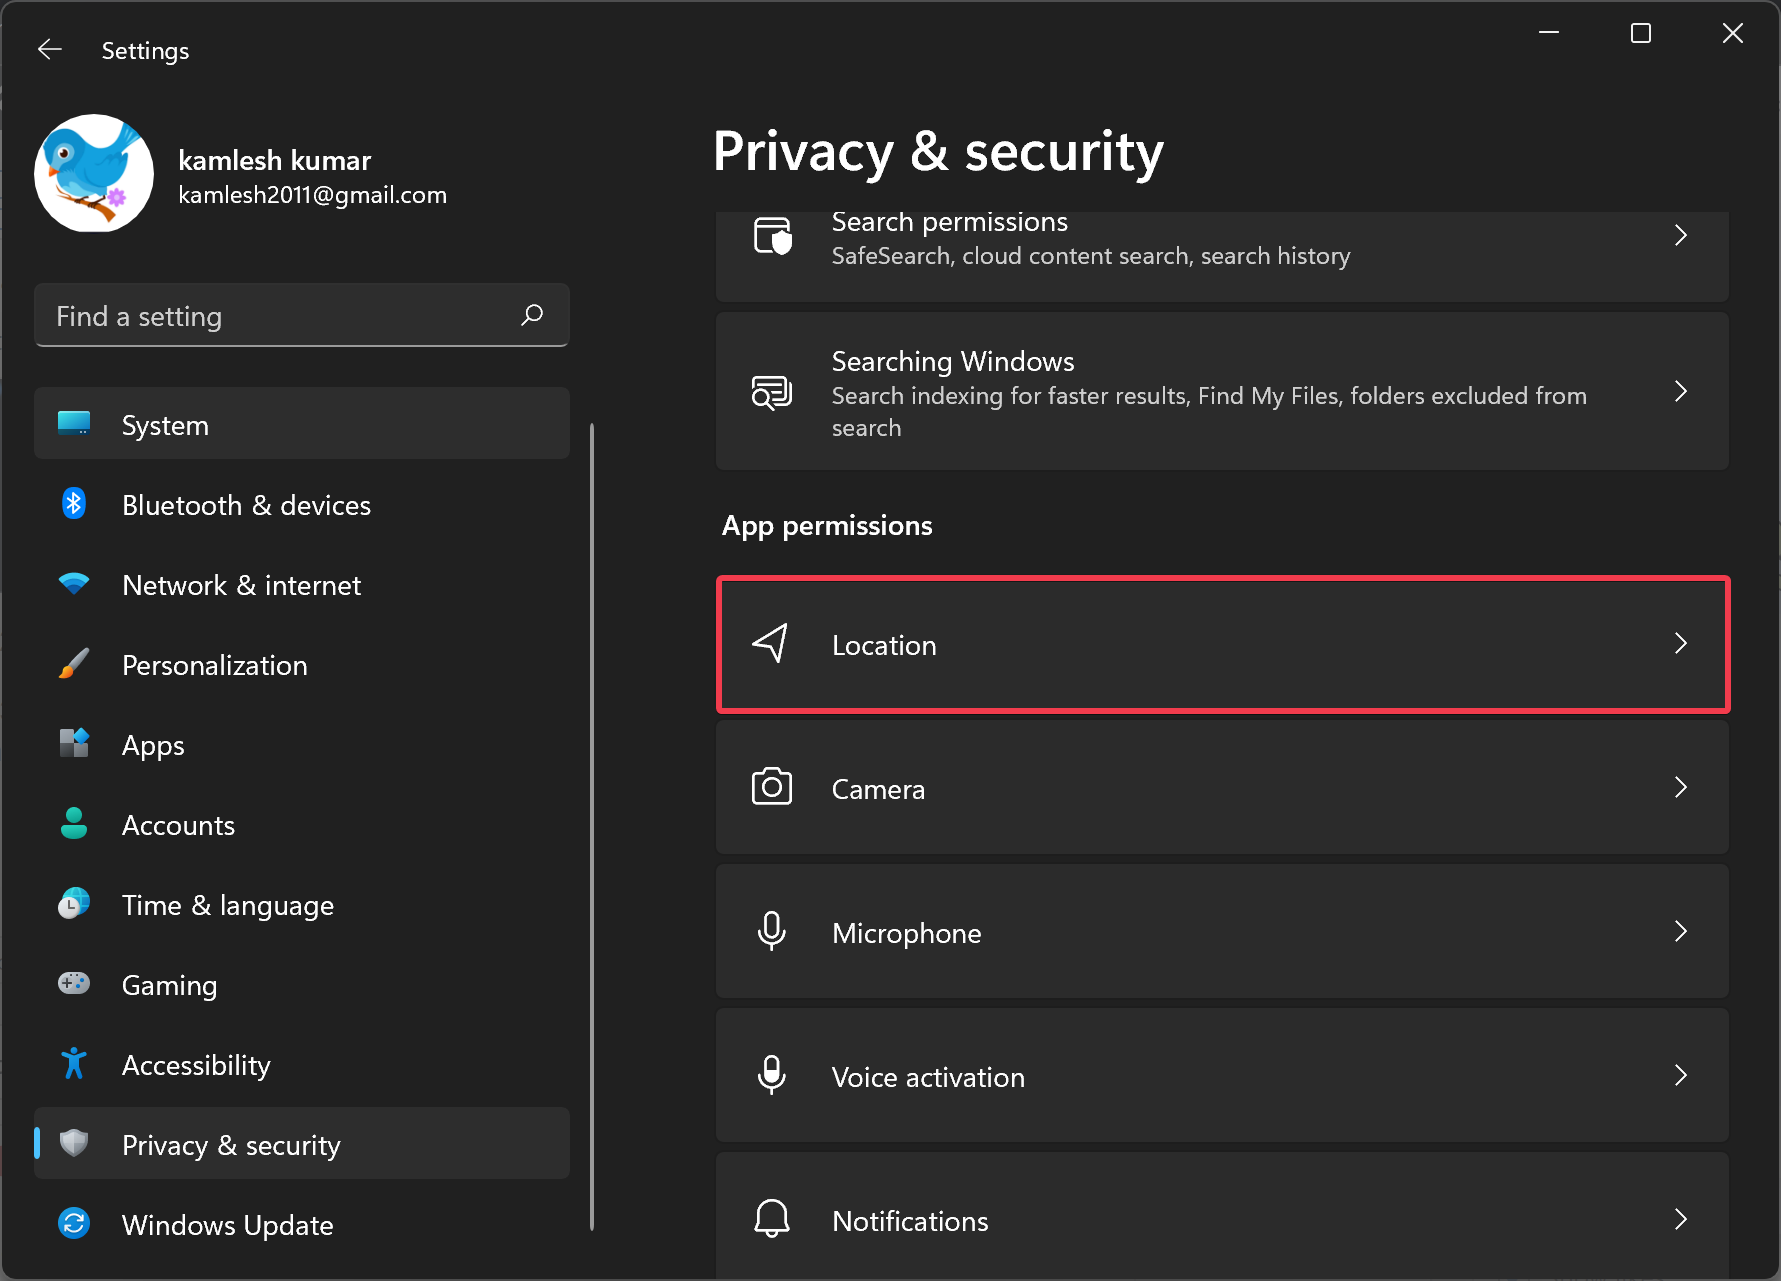1781x1281 pixels.
Task: Select Privacy & security in sidebar
Action: [302, 1144]
